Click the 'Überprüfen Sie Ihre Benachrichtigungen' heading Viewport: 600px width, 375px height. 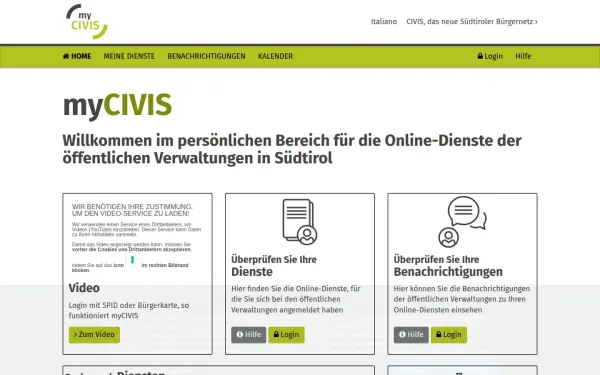coord(448,266)
